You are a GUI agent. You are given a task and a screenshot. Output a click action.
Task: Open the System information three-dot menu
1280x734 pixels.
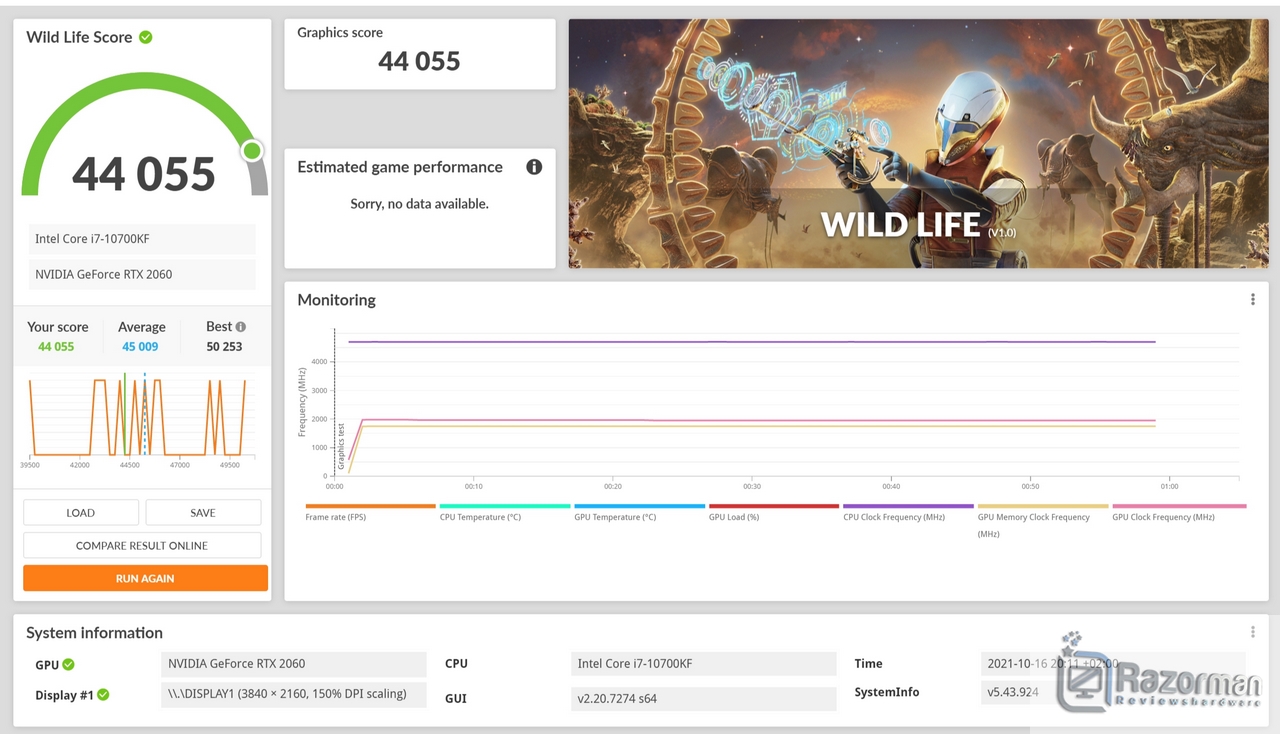(1252, 632)
